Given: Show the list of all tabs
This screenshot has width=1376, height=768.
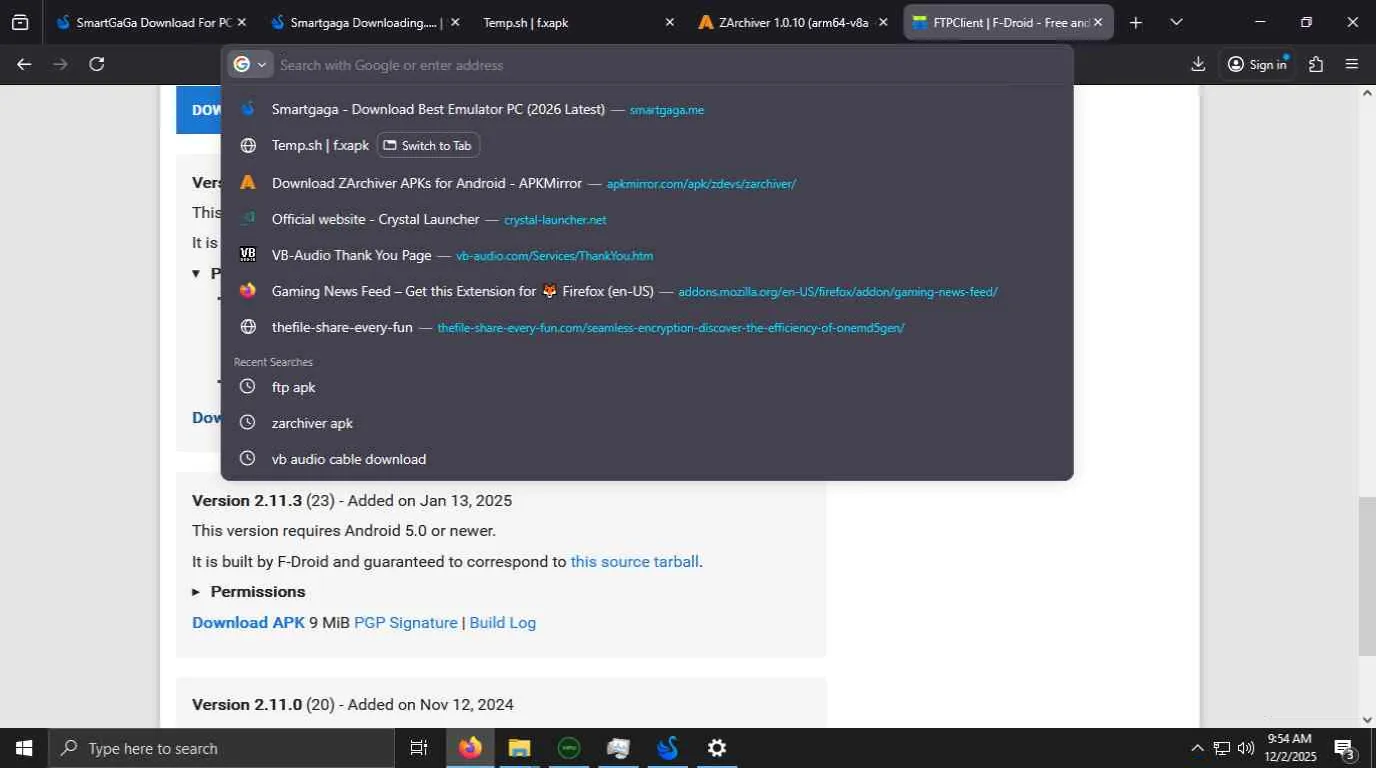Looking at the screenshot, I should [1176, 22].
